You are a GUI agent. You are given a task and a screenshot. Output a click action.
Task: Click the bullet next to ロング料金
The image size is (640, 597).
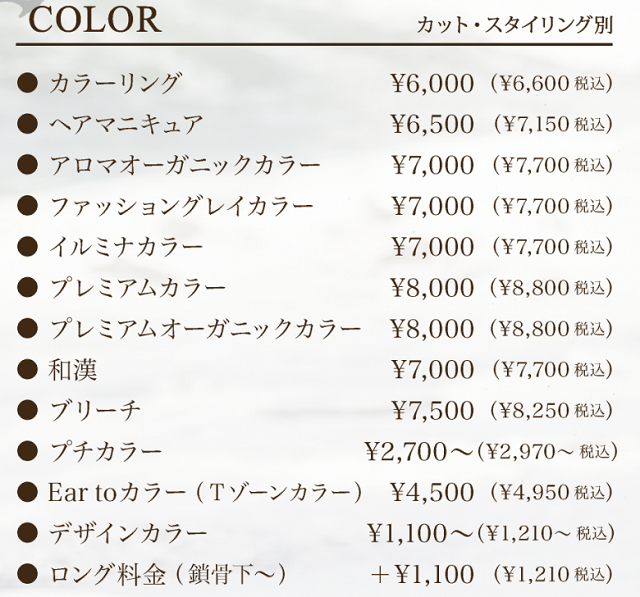[x=27, y=574]
